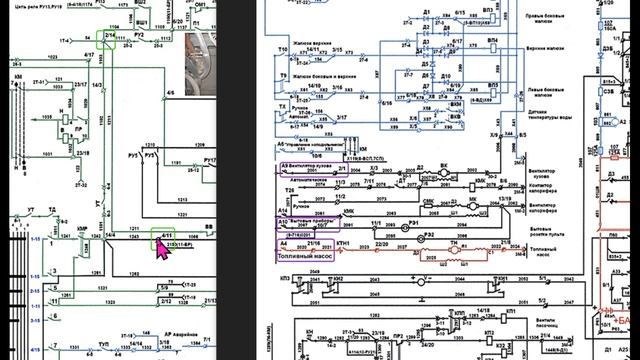Screen dimensions: 640x360
Task: Click the '23/18' terminal node label
Action: click(83, 153)
